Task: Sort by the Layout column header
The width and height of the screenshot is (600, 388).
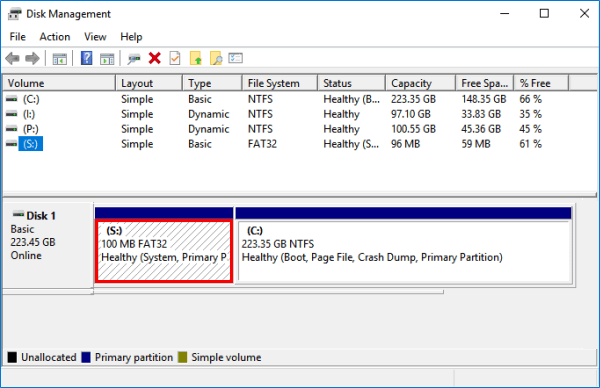Action: click(x=149, y=83)
